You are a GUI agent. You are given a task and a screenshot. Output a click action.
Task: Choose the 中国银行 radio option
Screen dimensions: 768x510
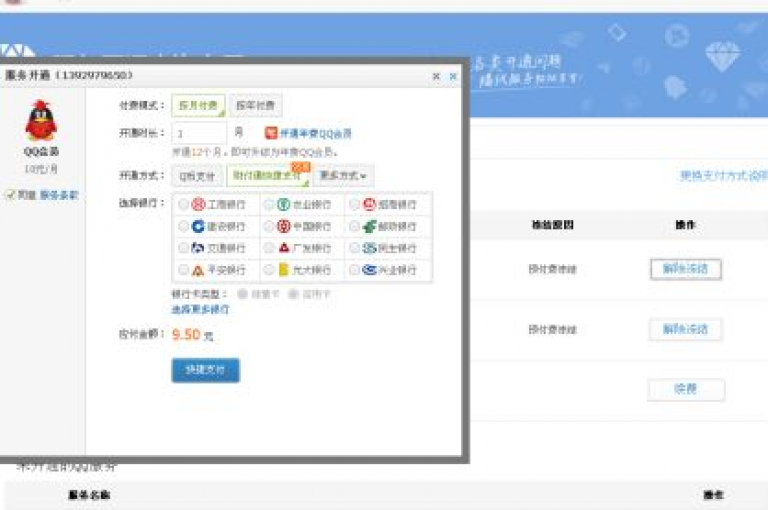tap(268, 226)
